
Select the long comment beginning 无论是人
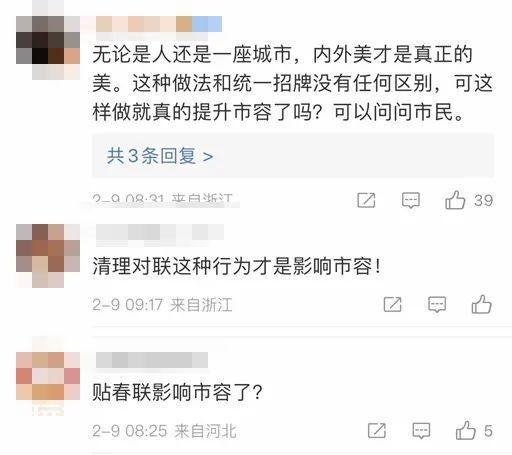[x=293, y=83]
